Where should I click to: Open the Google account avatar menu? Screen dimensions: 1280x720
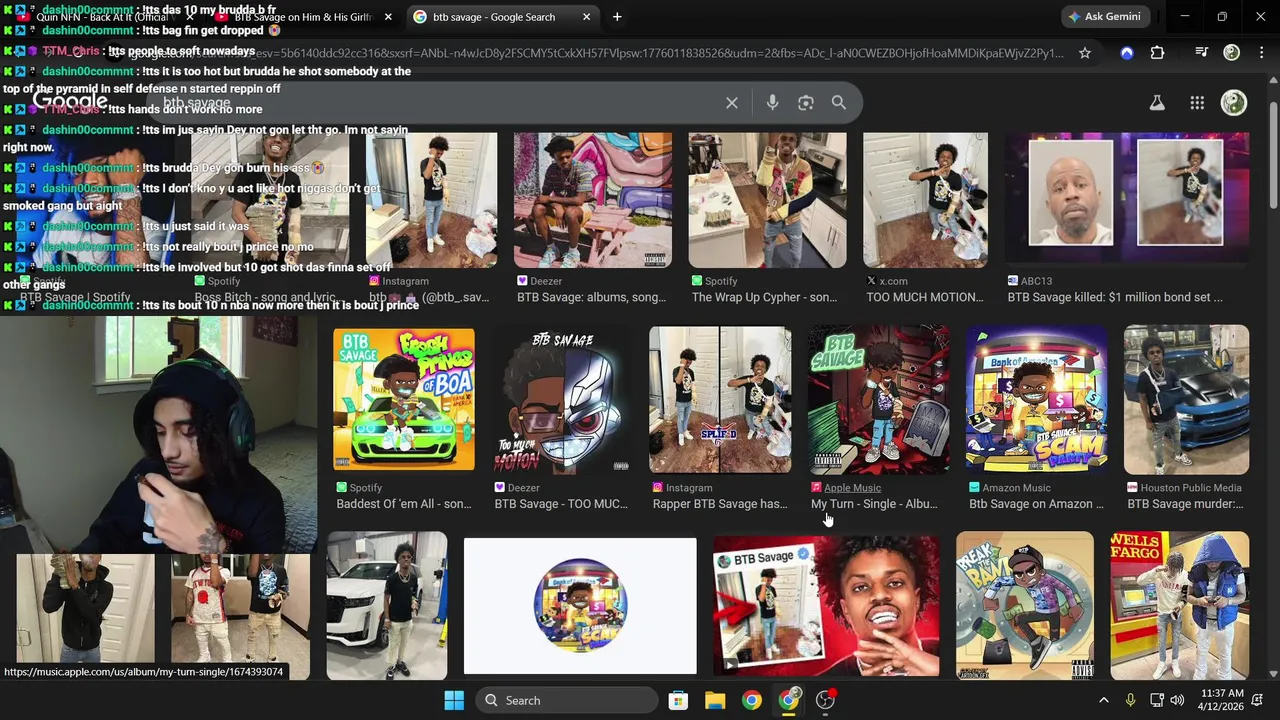click(x=1234, y=103)
